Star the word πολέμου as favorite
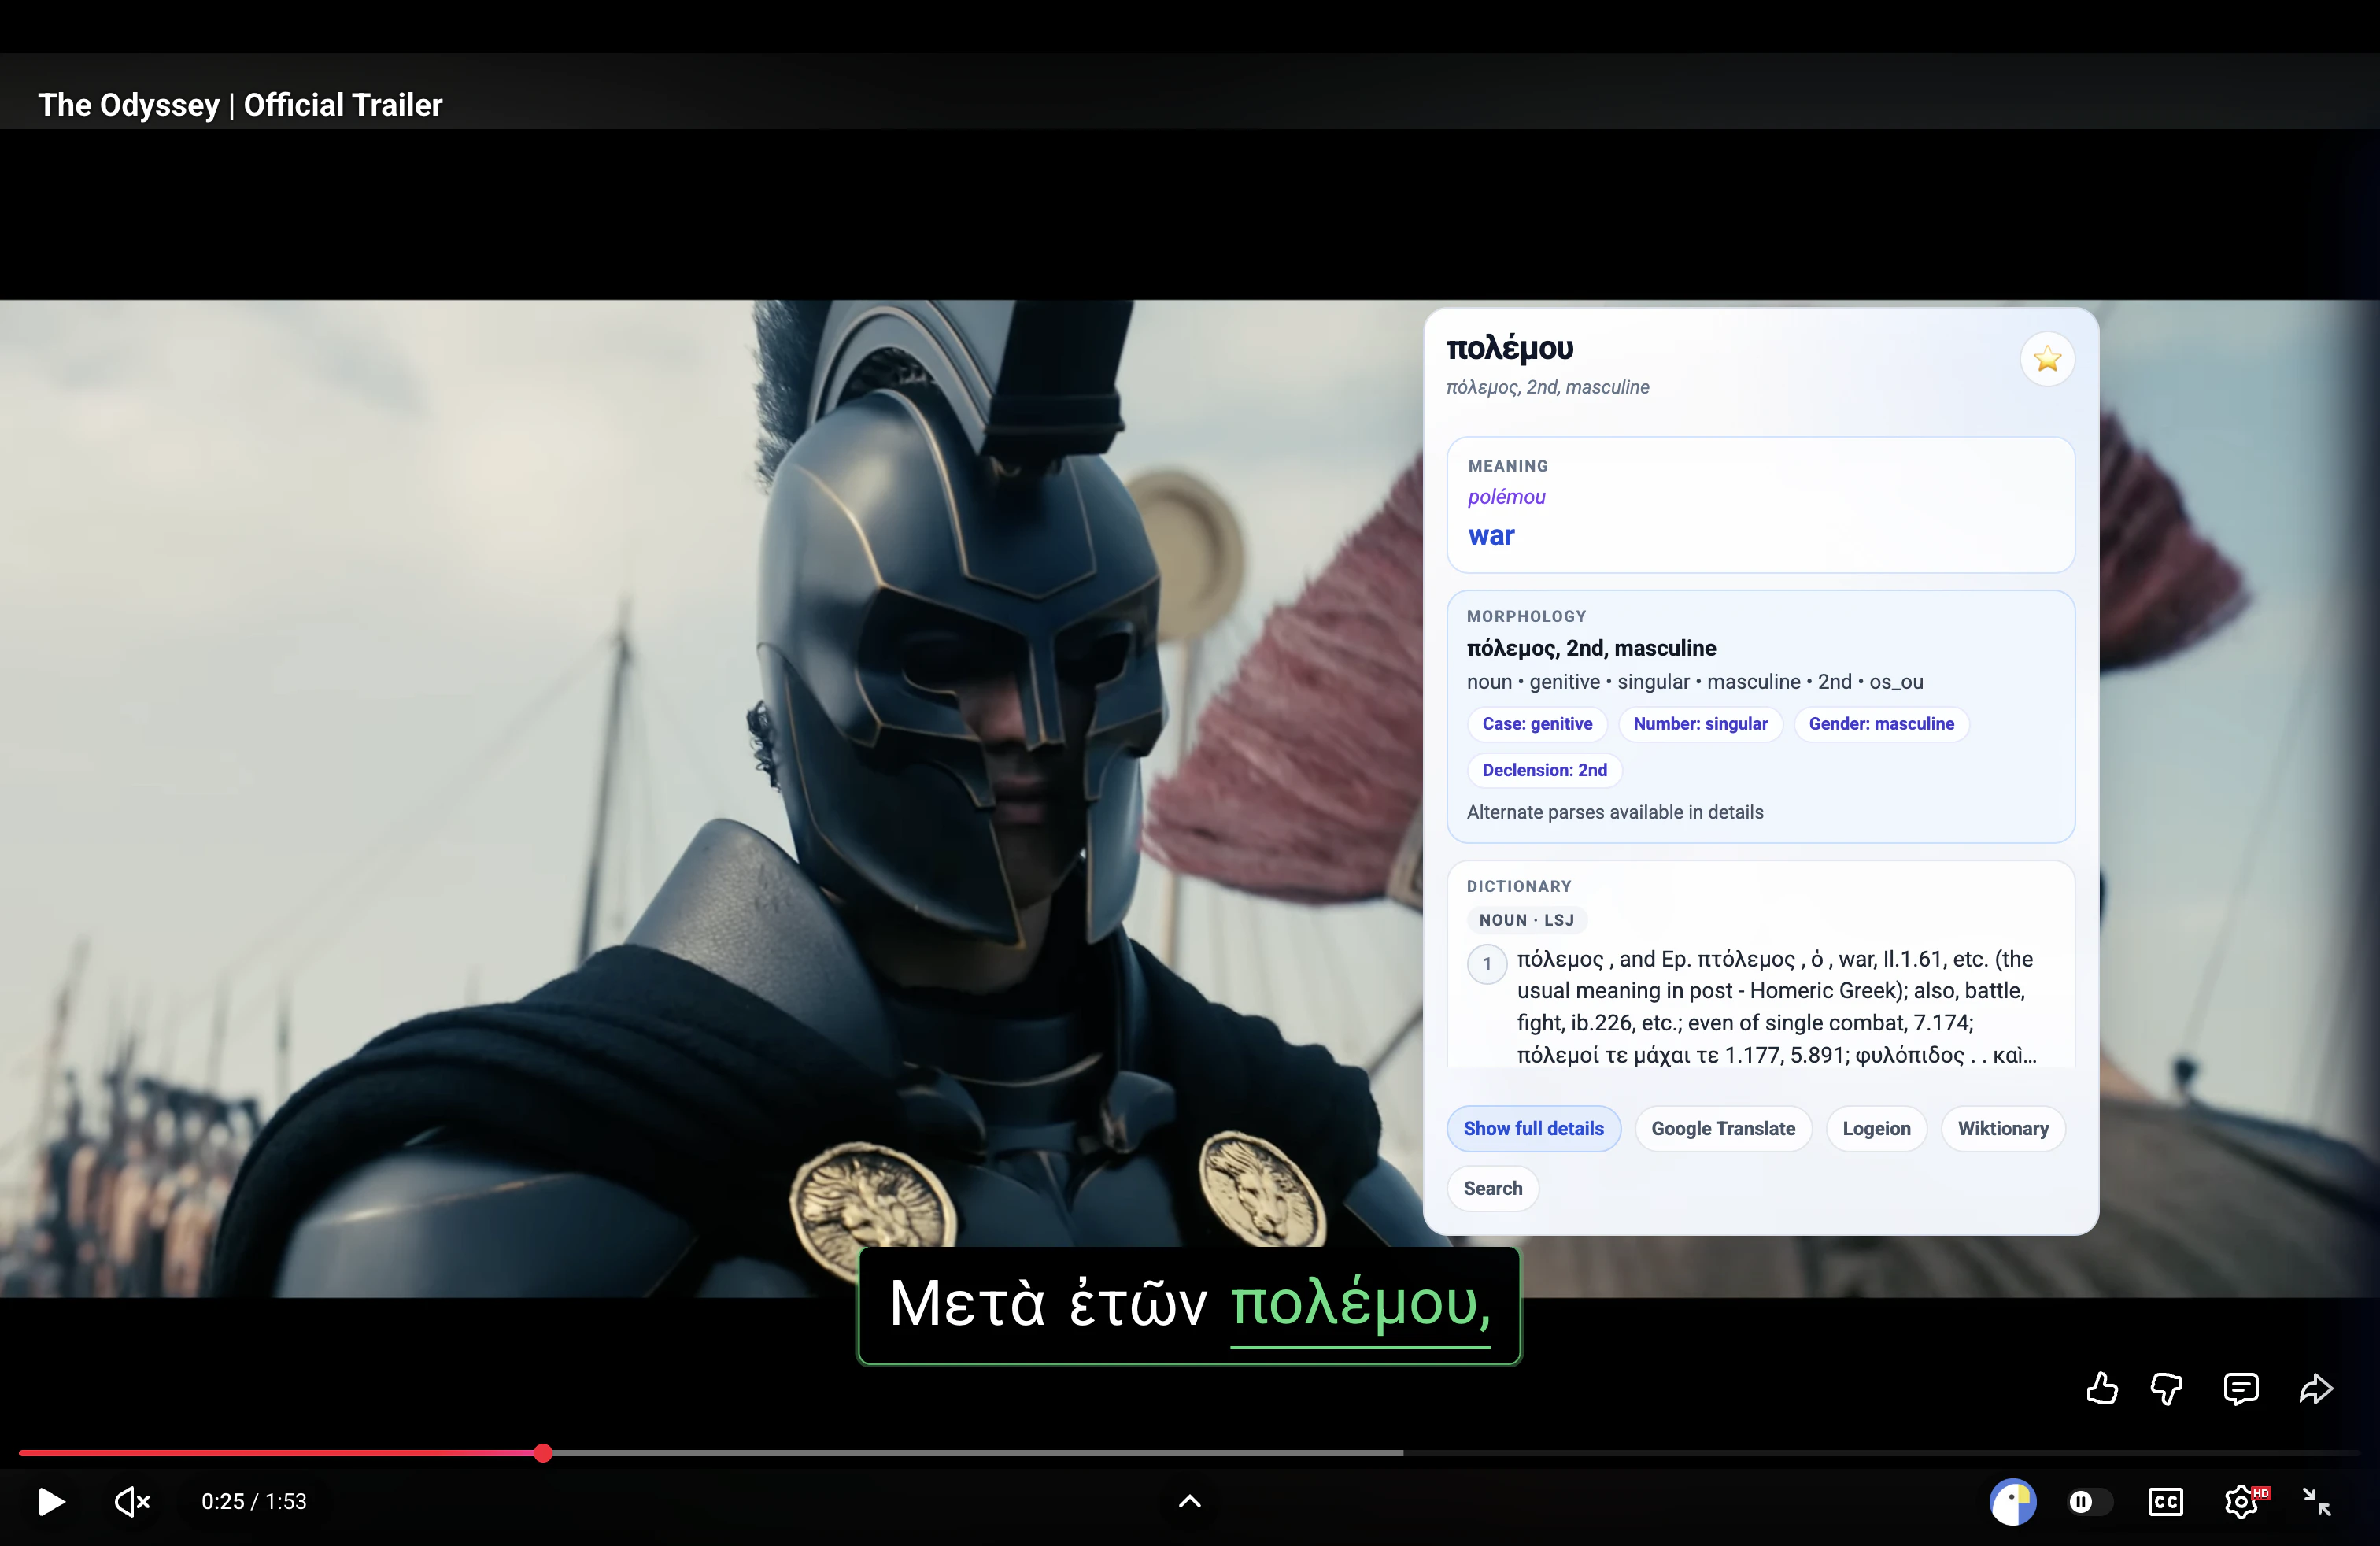Screen dimensions: 2380x1546 click(2047, 359)
